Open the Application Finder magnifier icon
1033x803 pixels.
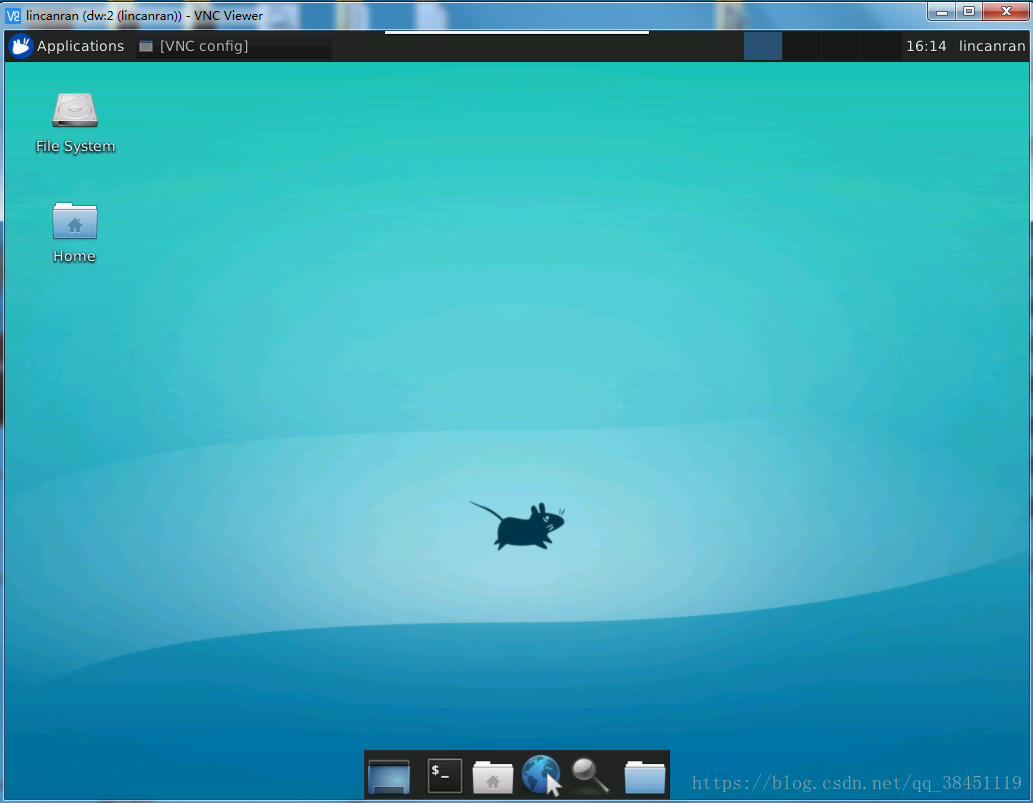click(590, 775)
